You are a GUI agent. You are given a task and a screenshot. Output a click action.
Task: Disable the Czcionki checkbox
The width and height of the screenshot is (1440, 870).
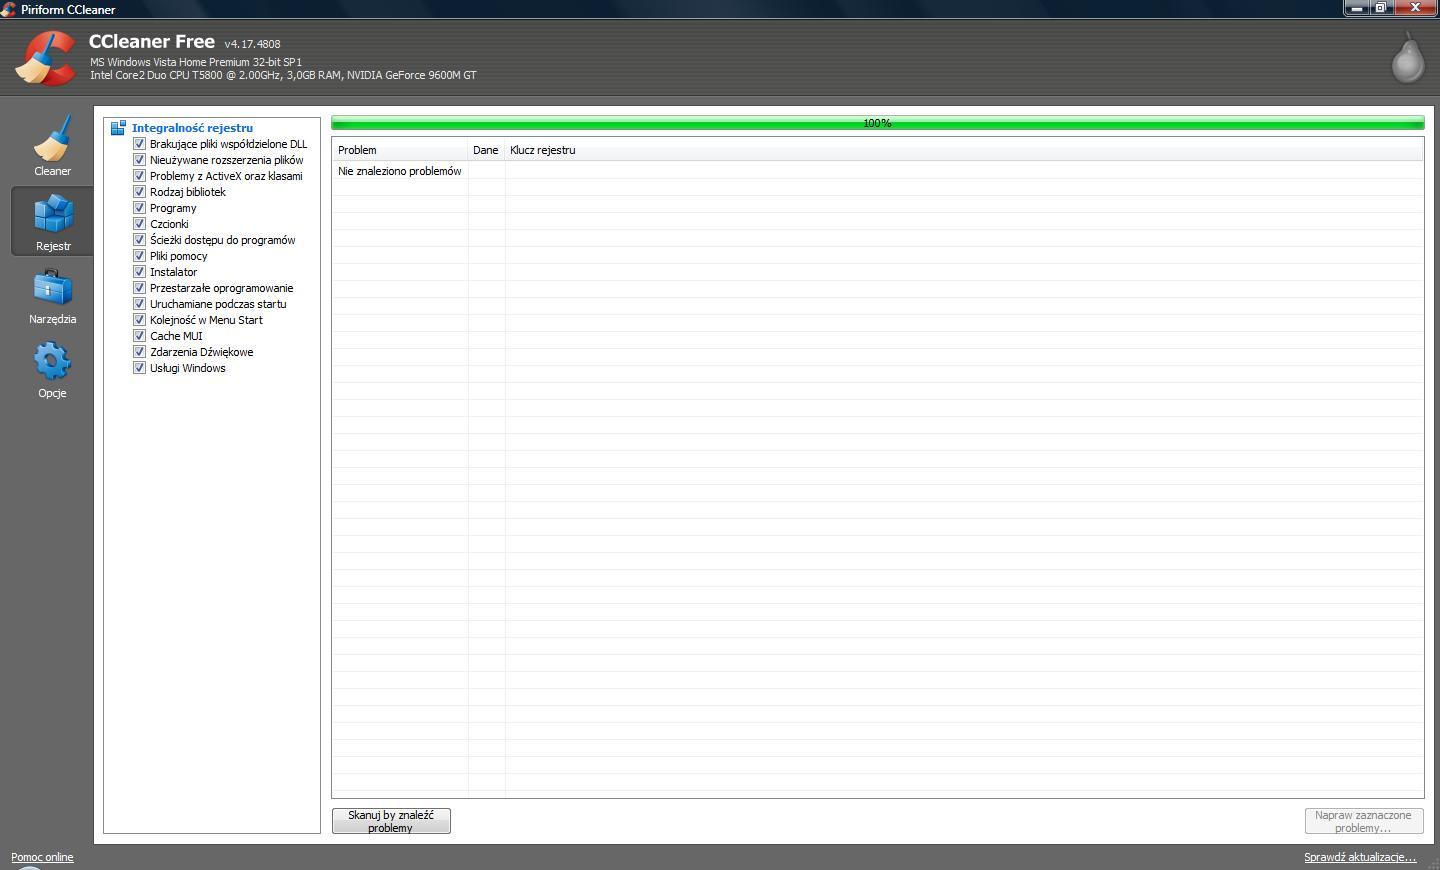pyautogui.click(x=140, y=224)
